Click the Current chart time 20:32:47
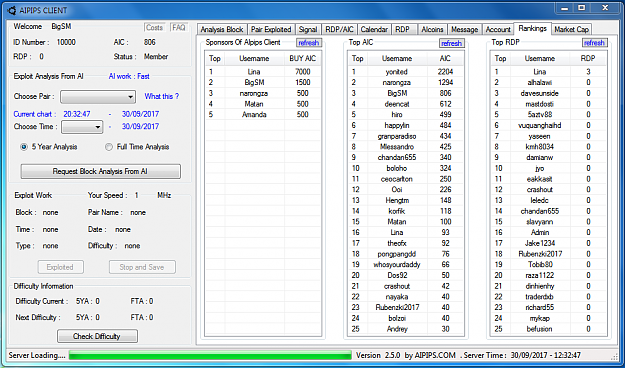This screenshot has height=368, width=625. (77, 114)
